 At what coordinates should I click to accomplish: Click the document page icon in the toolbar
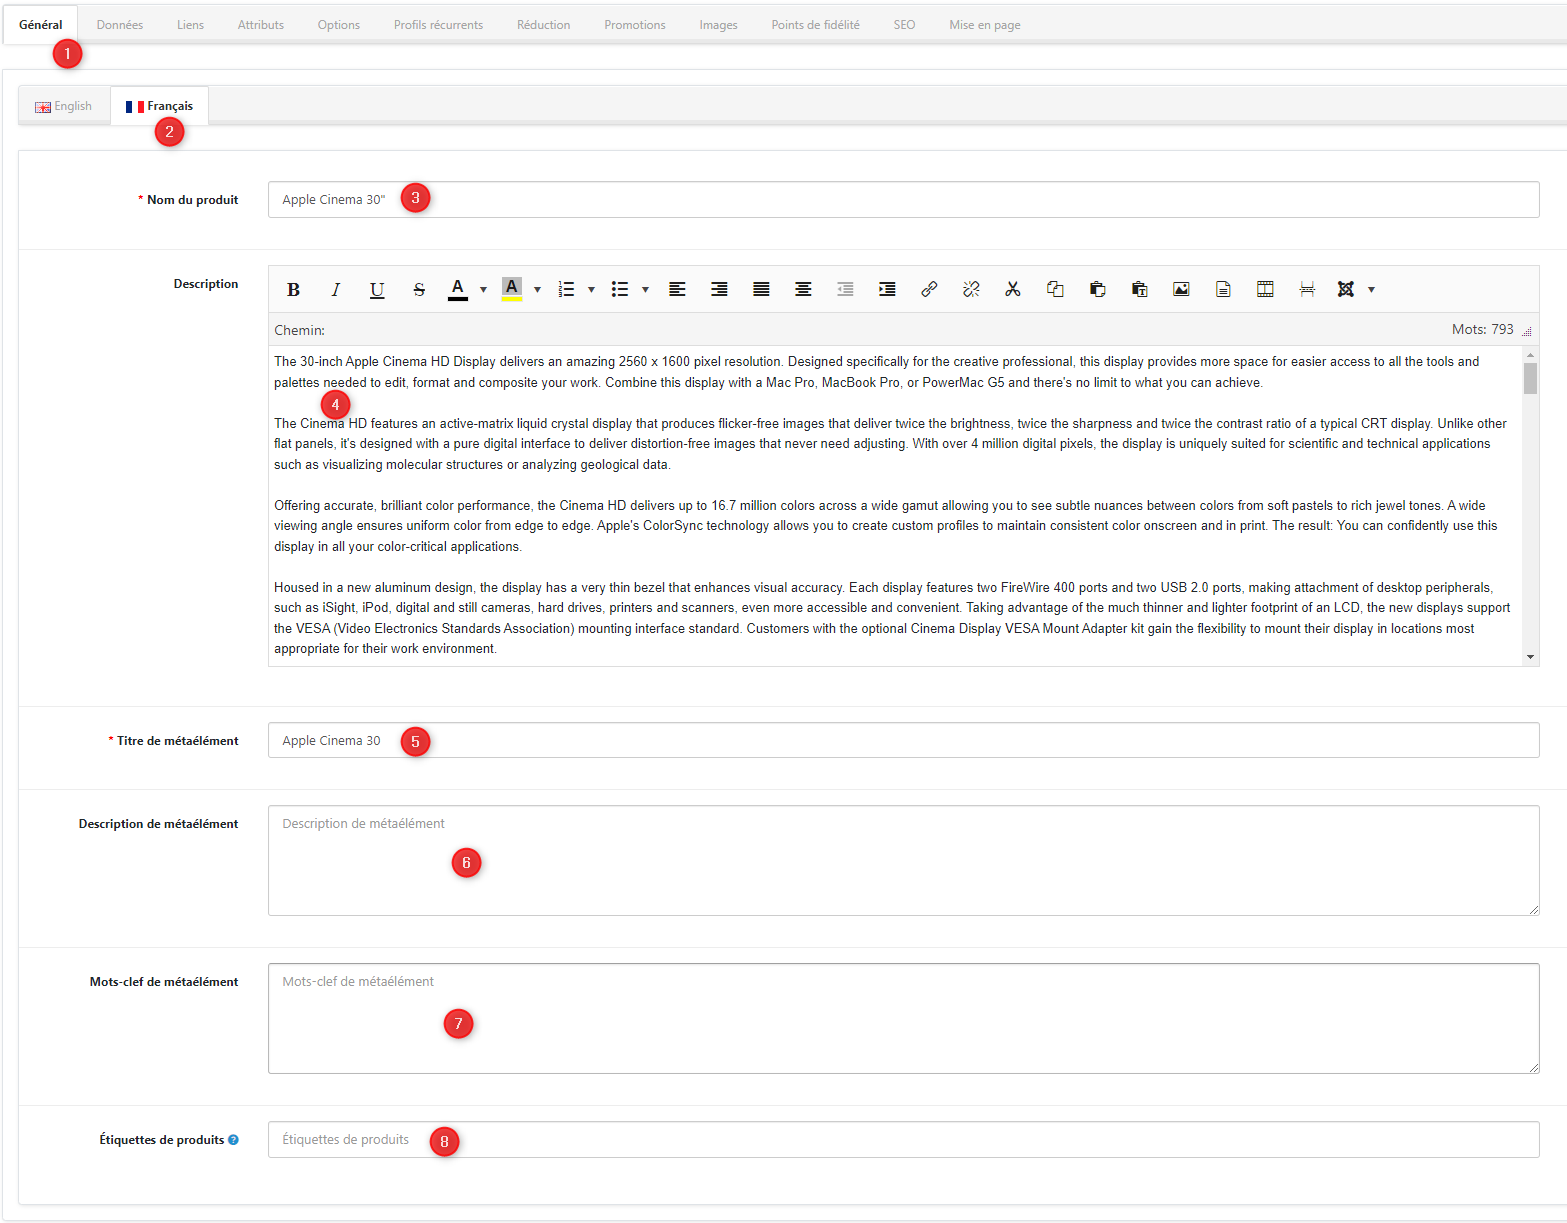[1223, 290]
